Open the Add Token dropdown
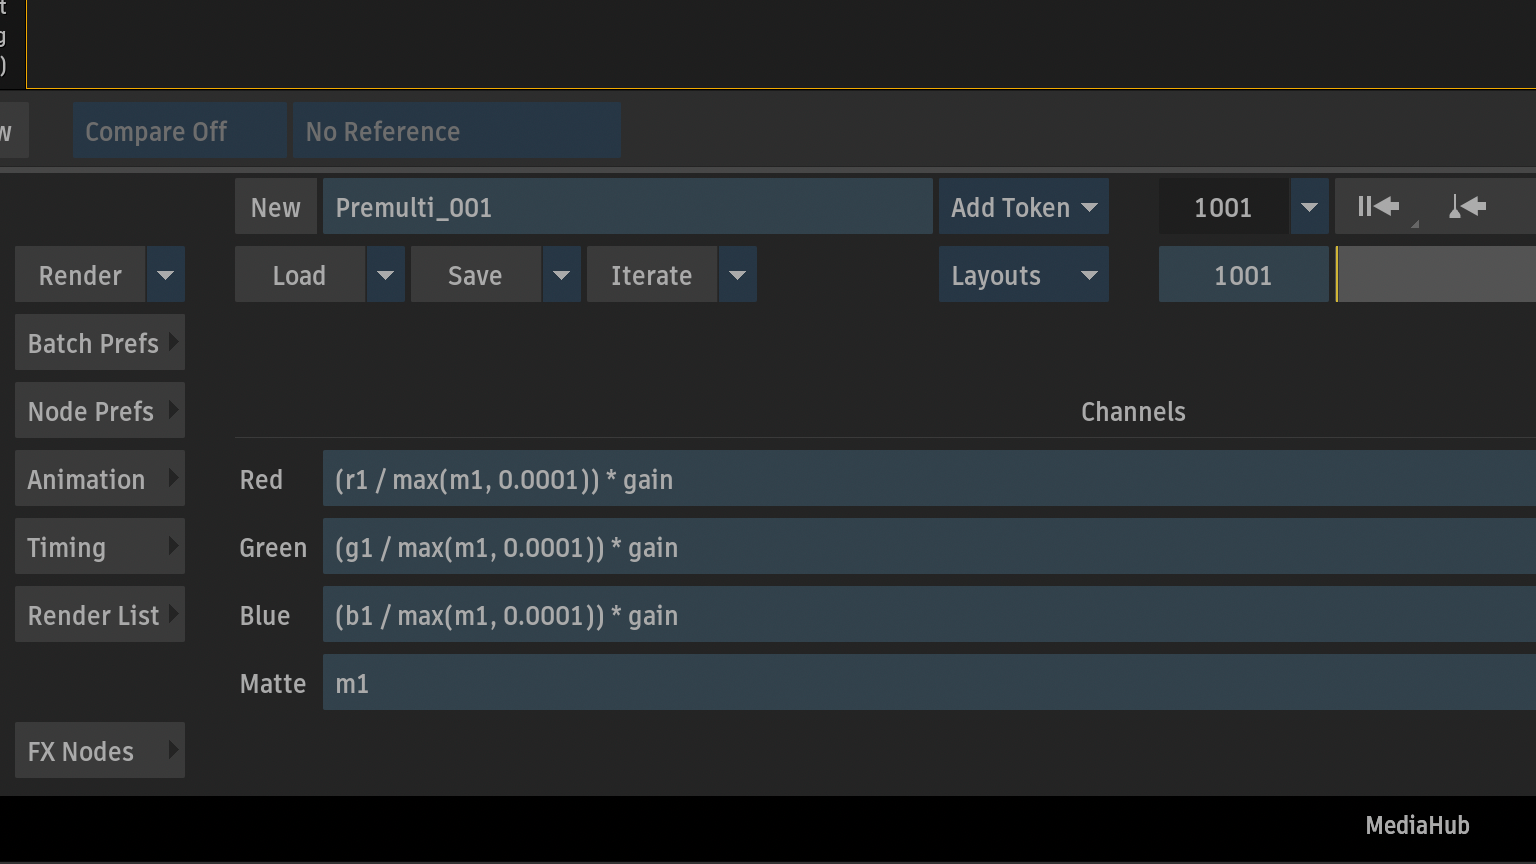 pos(1024,207)
